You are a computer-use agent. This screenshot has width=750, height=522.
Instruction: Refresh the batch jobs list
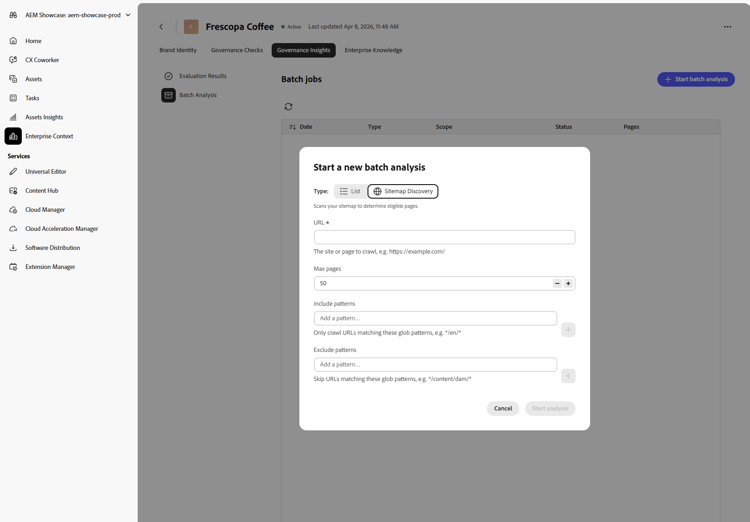pos(288,107)
